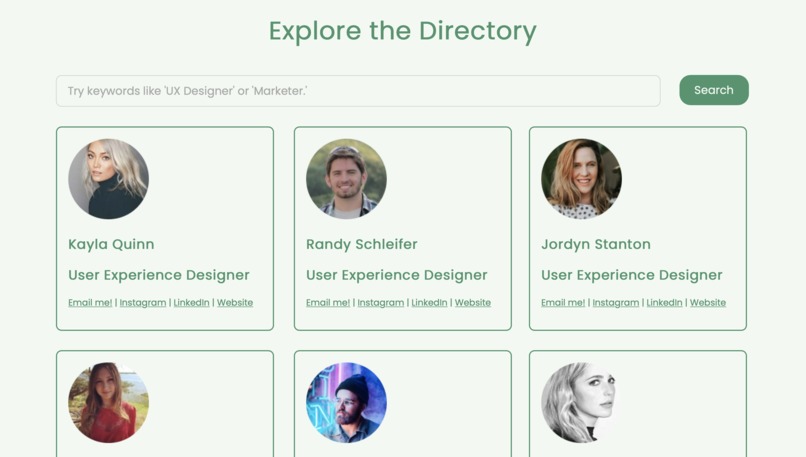Open Kayla Quinn's Email me! link
806x457 pixels.
click(x=90, y=303)
